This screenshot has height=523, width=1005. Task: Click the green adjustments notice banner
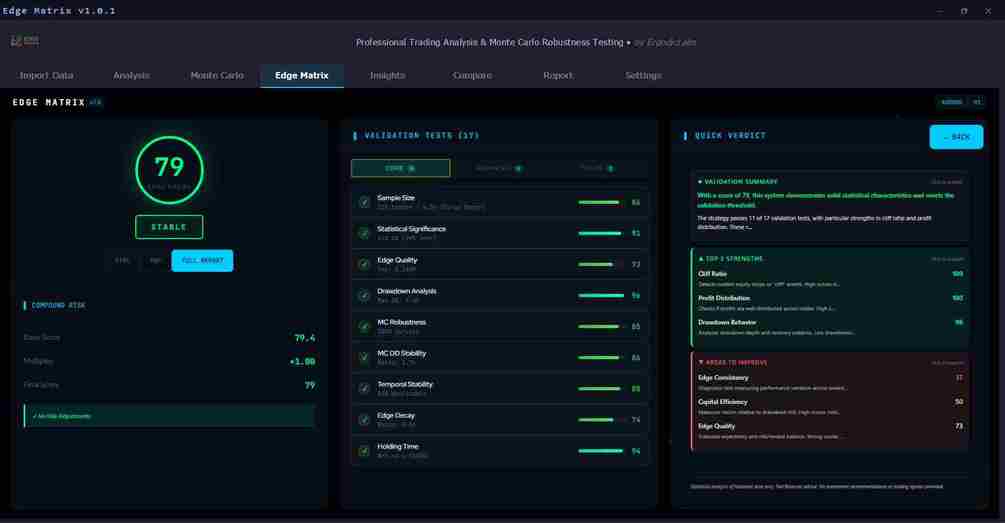169,416
